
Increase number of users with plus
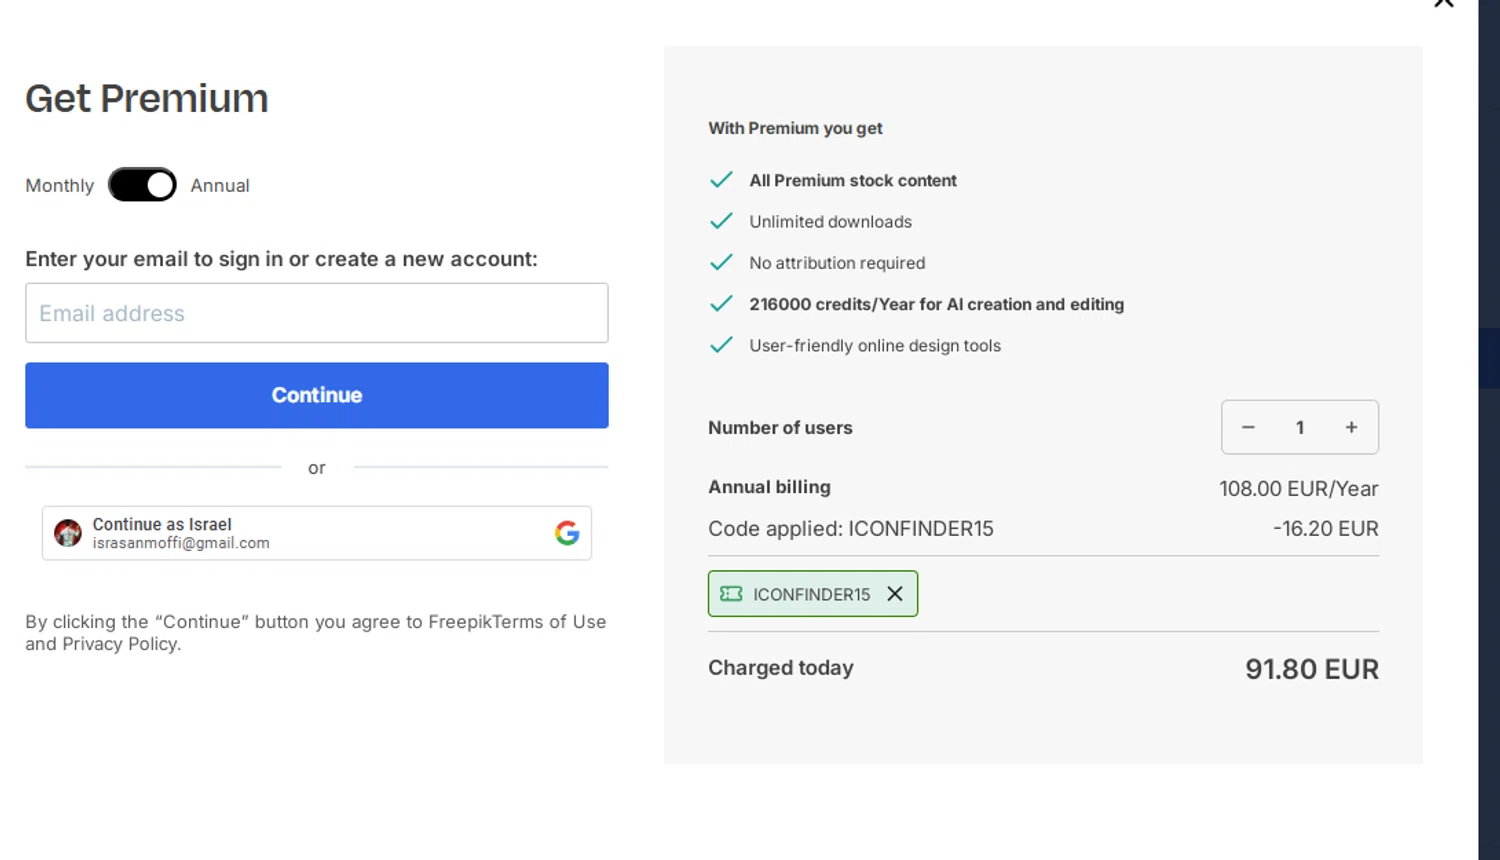coord(1351,427)
